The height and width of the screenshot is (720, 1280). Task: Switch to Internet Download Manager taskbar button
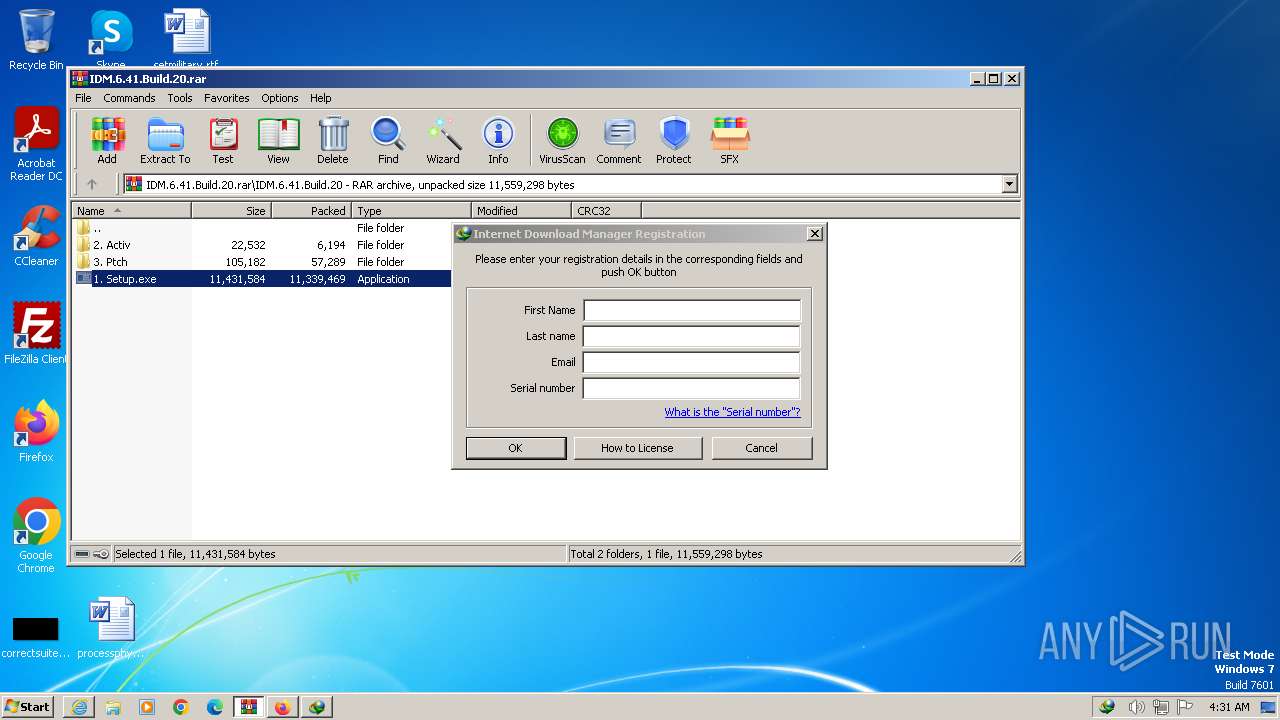click(x=317, y=707)
